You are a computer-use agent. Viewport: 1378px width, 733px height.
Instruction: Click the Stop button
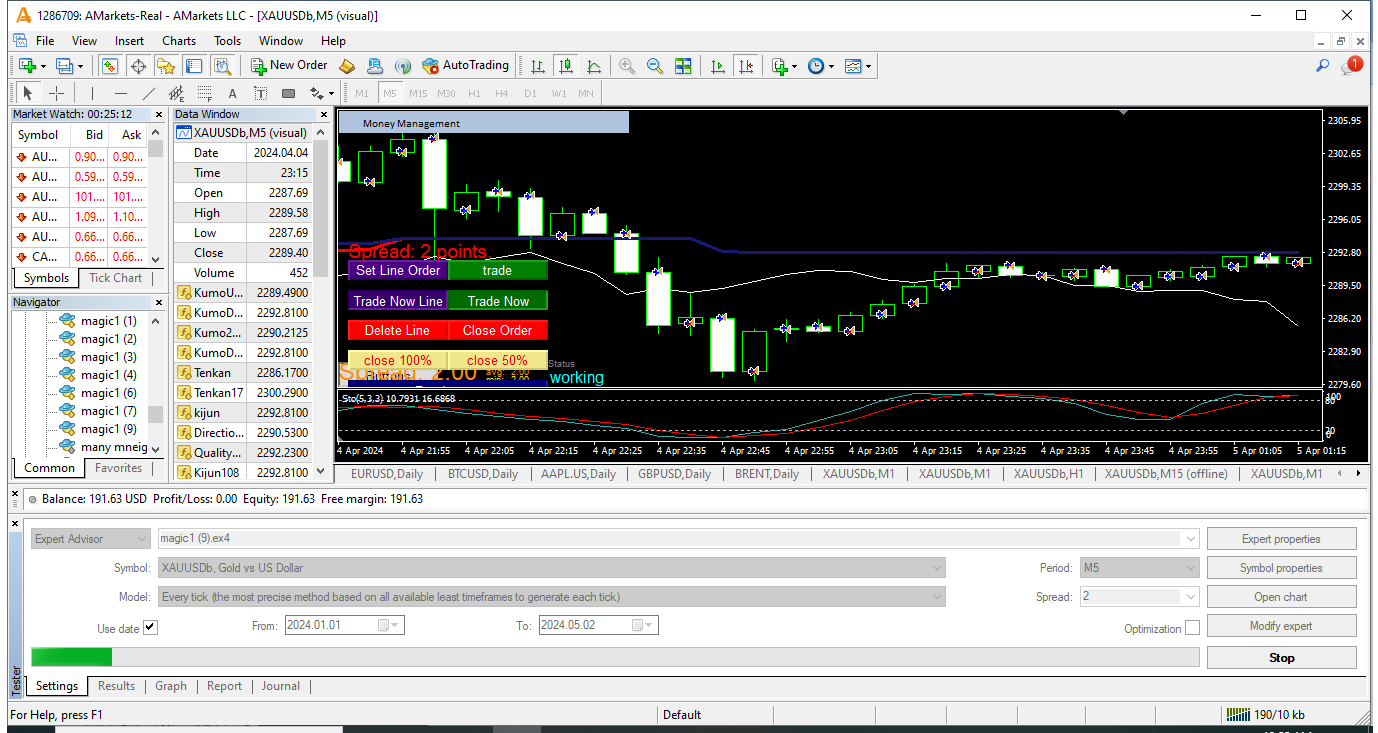1281,658
